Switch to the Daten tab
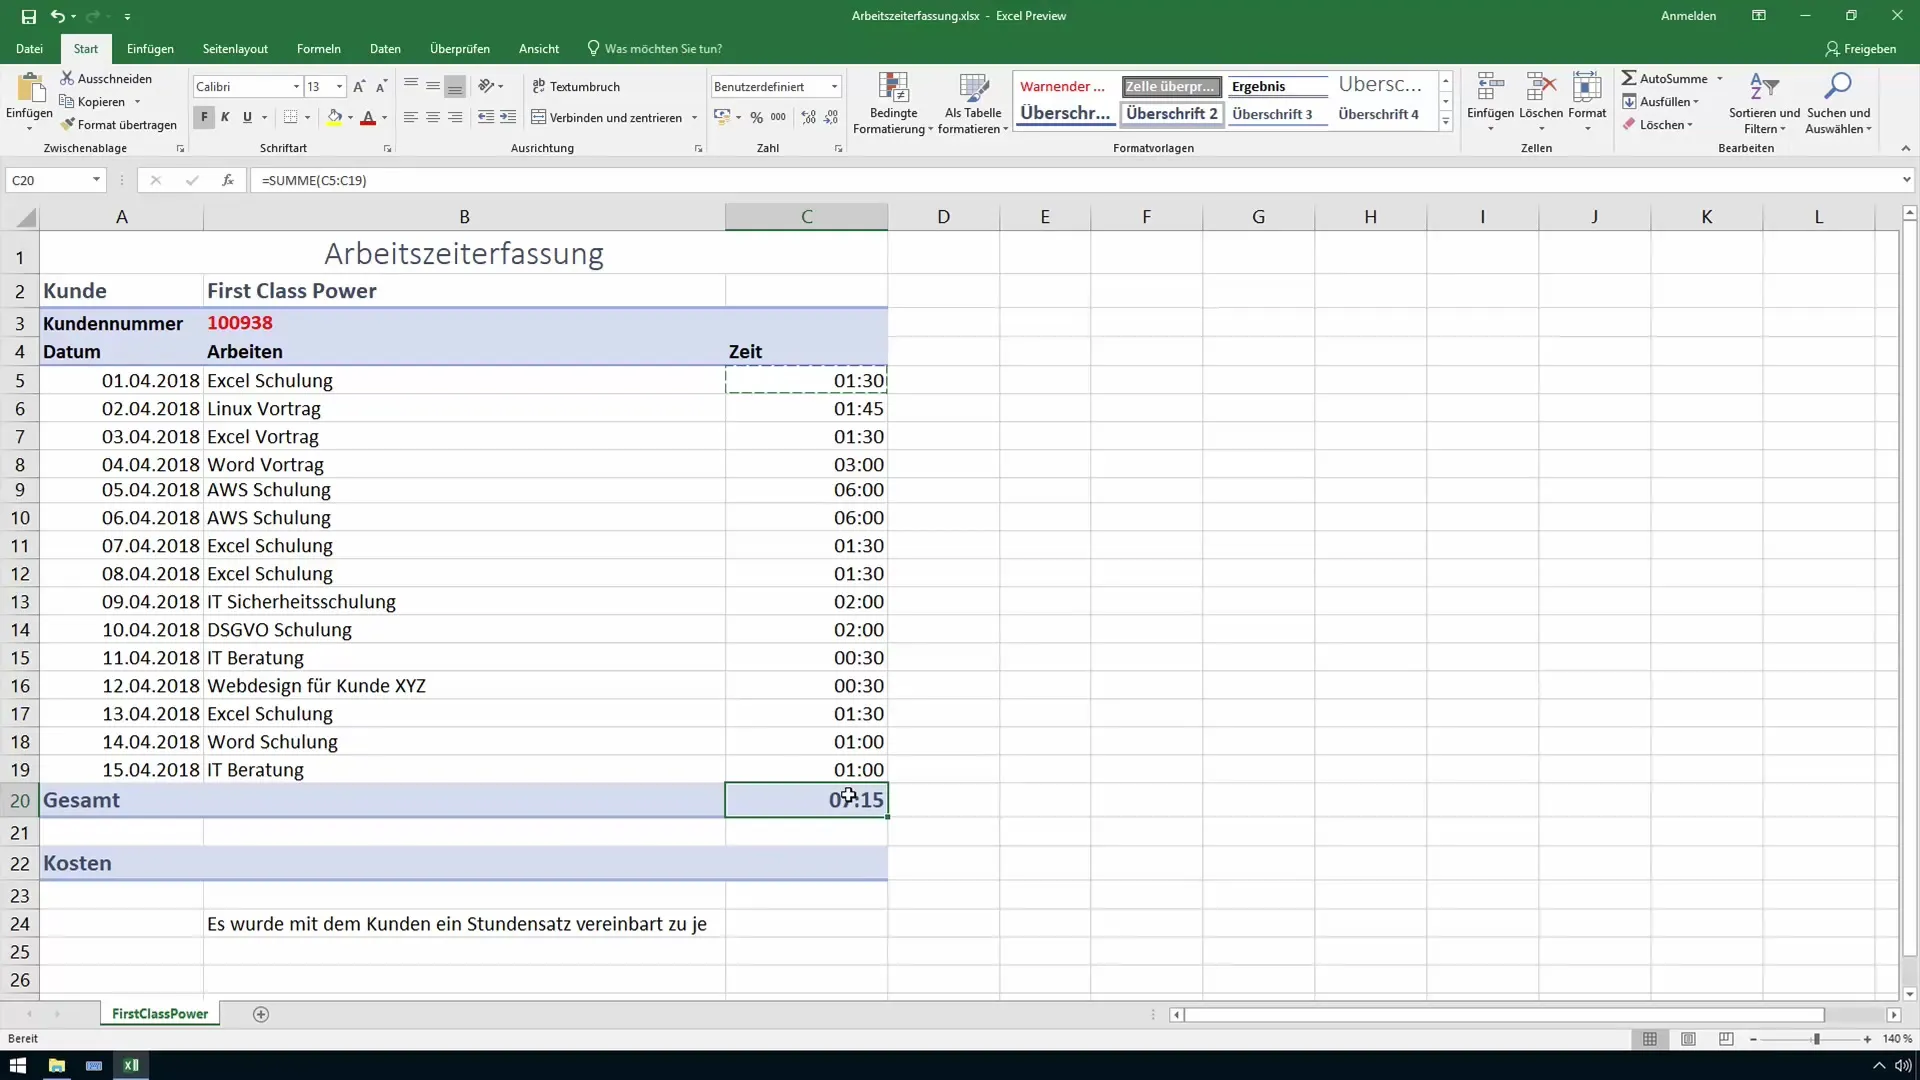The height and width of the screenshot is (1080, 1920). [x=385, y=48]
